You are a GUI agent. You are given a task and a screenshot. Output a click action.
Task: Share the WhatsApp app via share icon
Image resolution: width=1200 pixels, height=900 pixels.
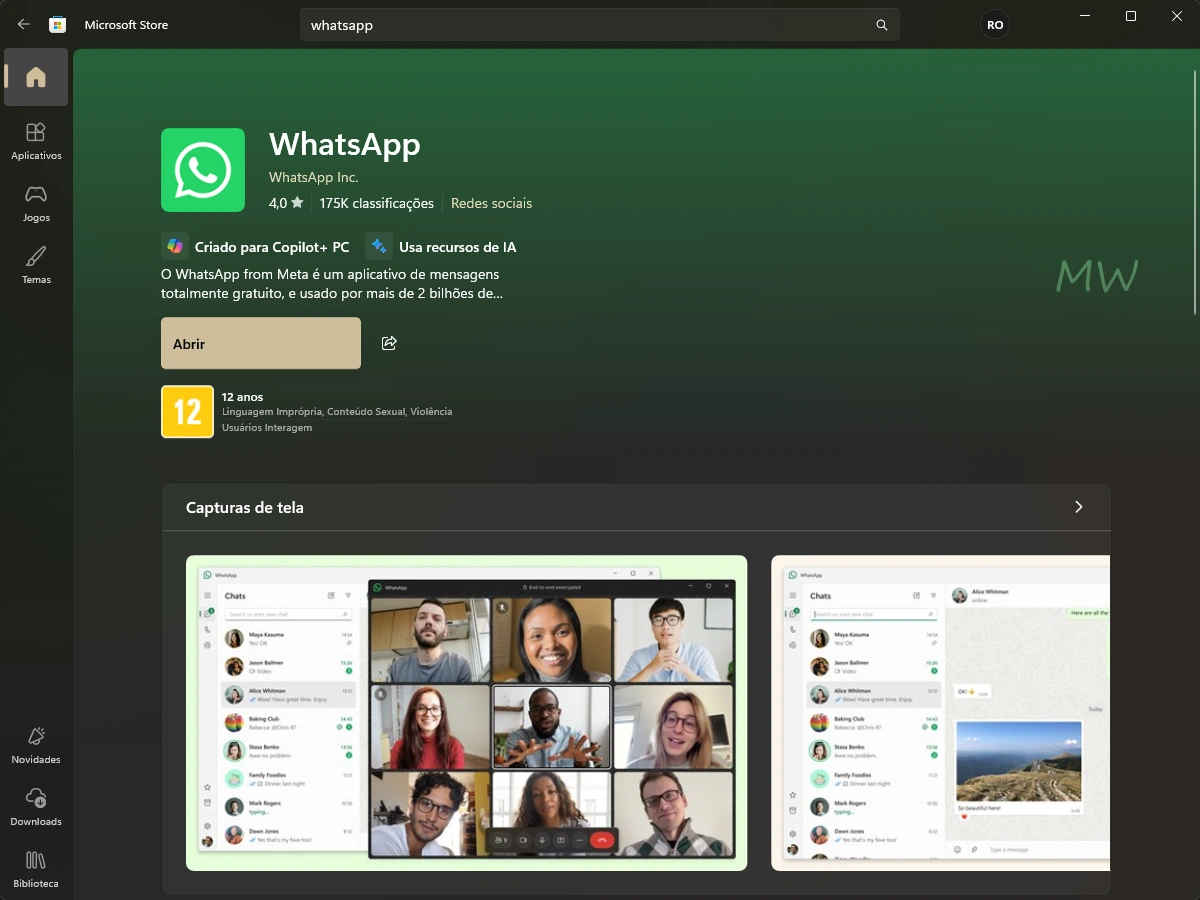[389, 343]
